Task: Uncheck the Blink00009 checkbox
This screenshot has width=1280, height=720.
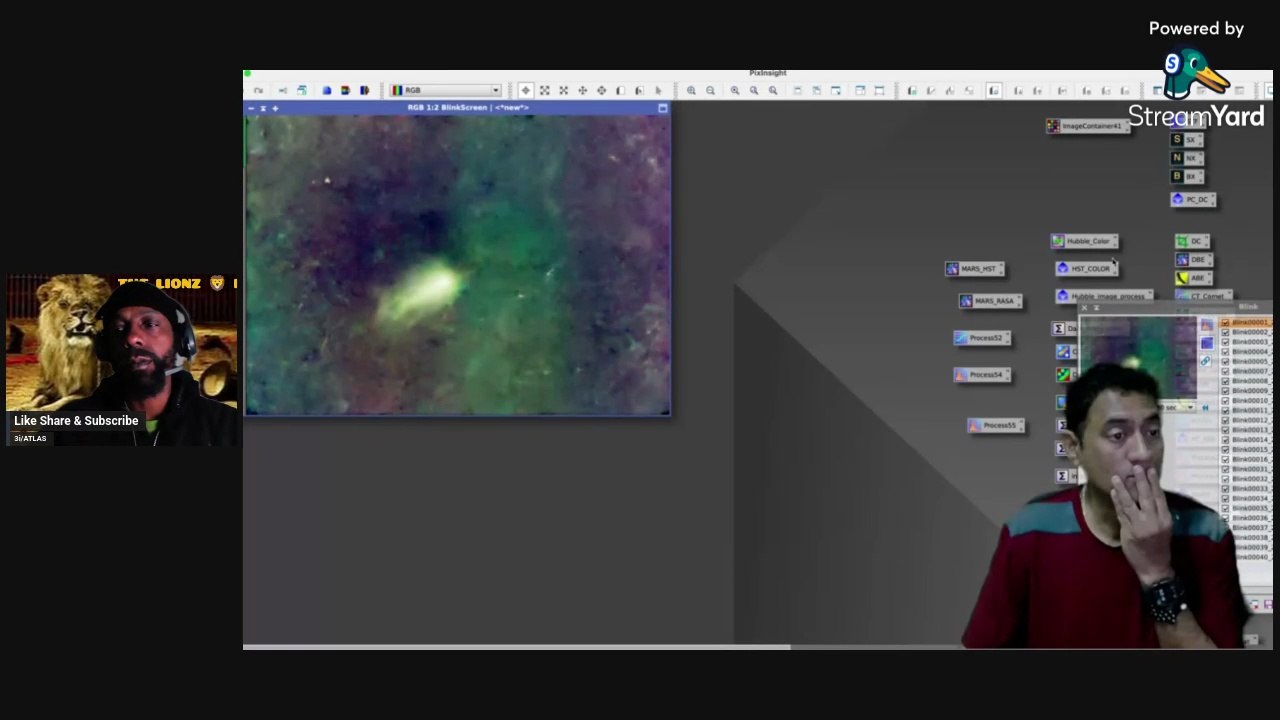Action: pyautogui.click(x=1225, y=391)
